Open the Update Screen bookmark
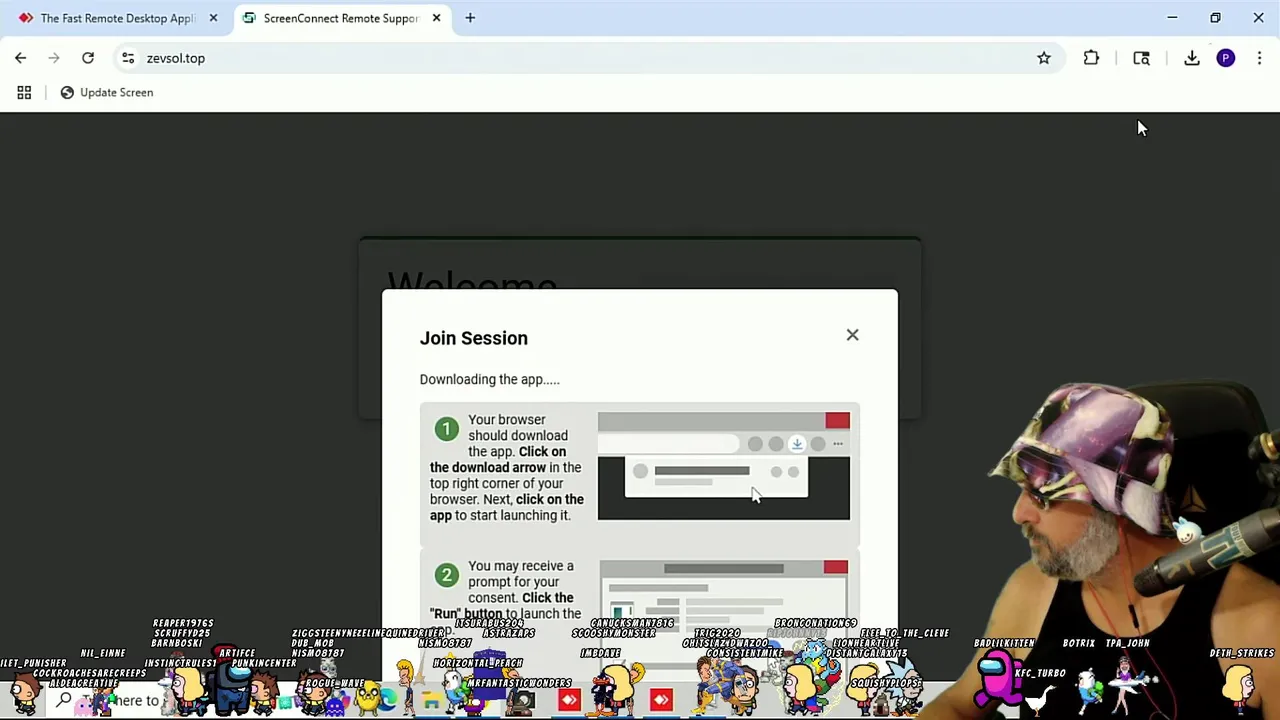The image size is (1280, 720). coord(107,92)
